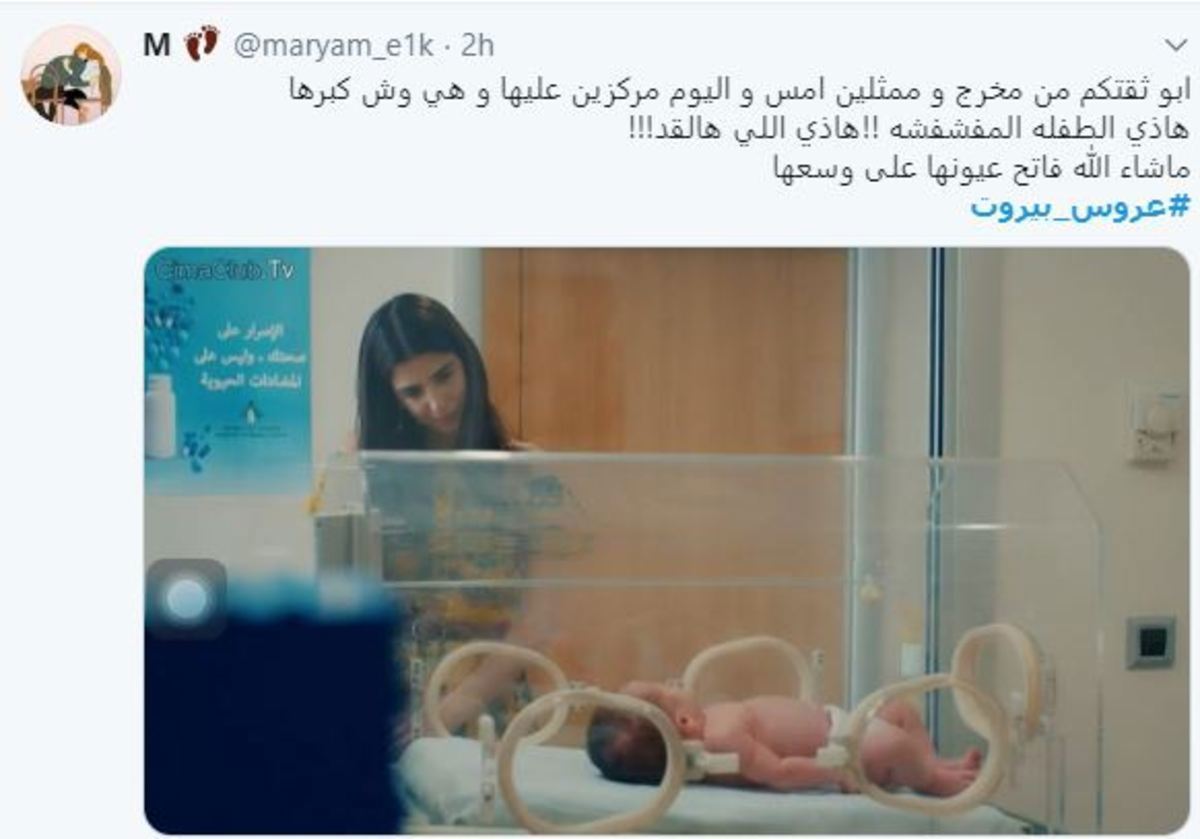
Task: Click the white wall outlet in the photo
Action: 1153,426
